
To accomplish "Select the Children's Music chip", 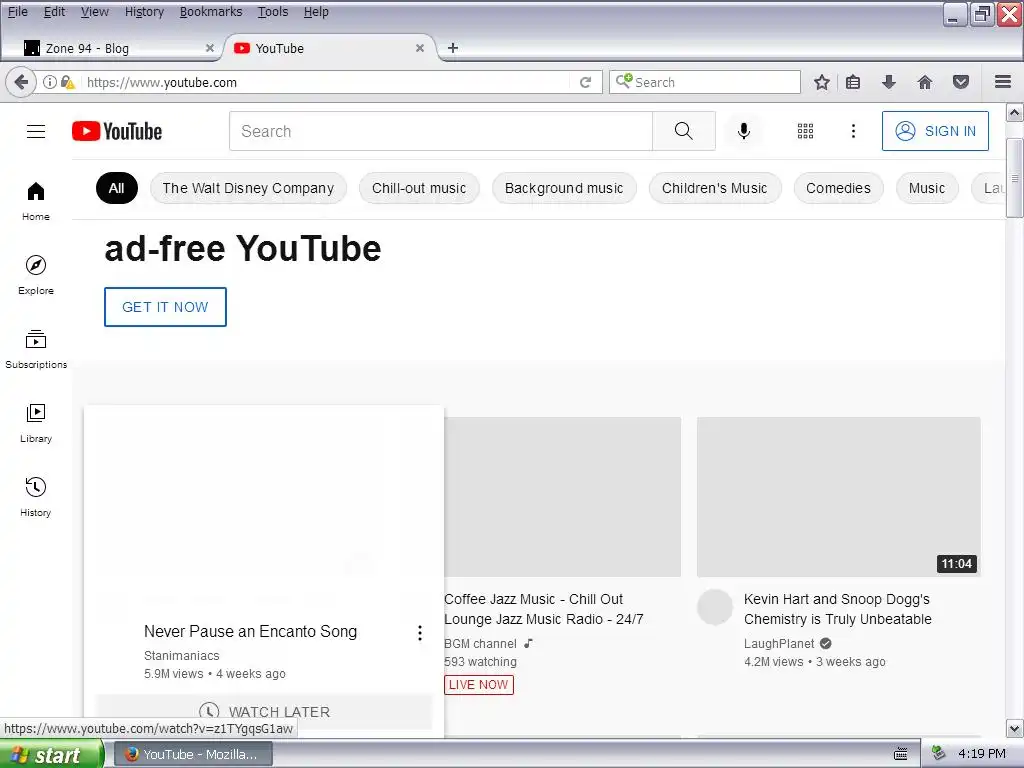I will click(714, 188).
